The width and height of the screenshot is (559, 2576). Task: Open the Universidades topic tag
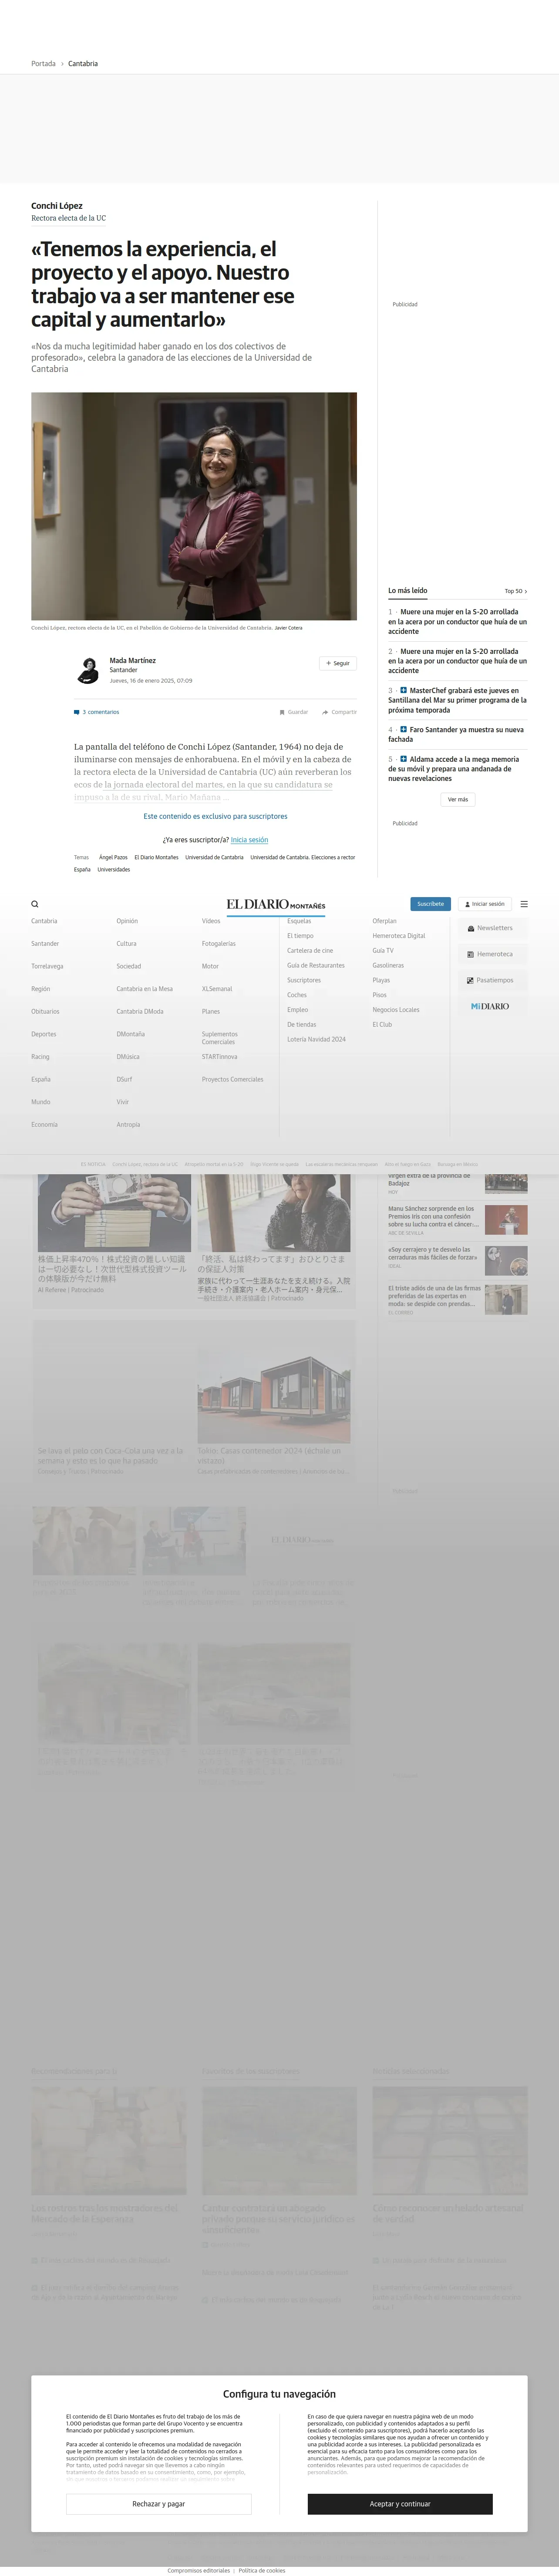[114, 870]
